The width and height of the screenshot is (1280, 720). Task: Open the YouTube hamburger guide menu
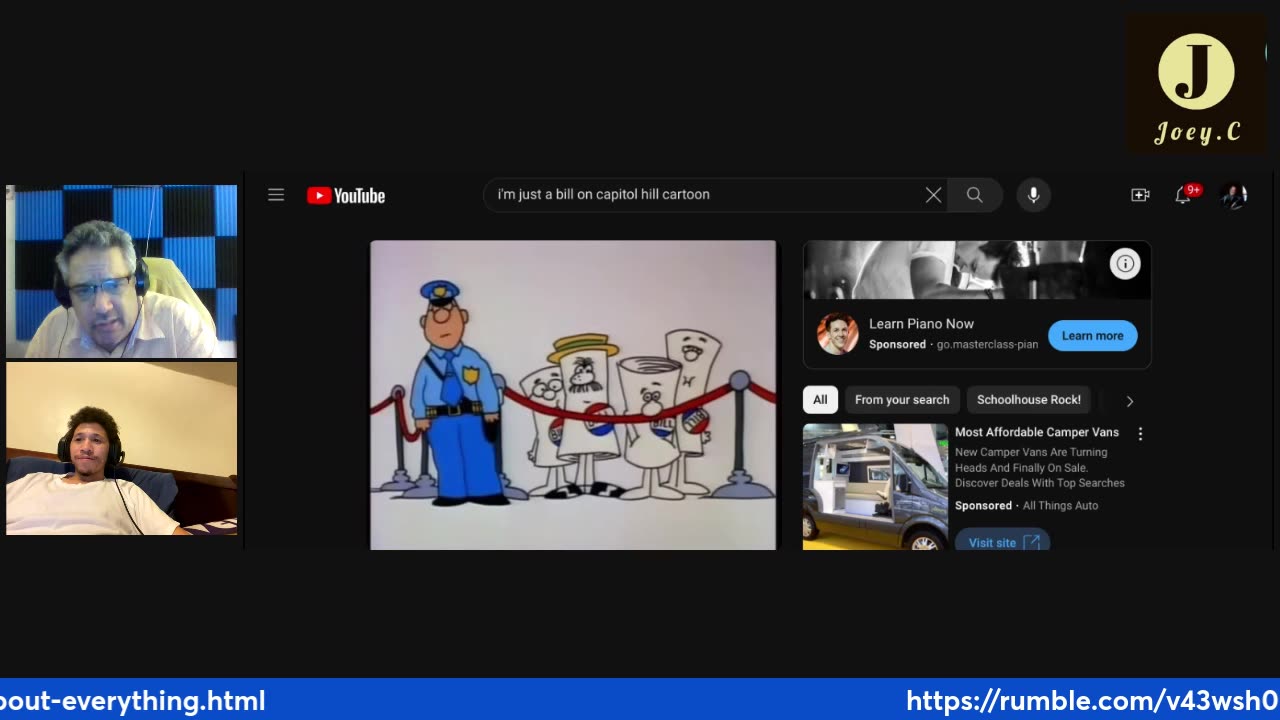pyautogui.click(x=276, y=195)
